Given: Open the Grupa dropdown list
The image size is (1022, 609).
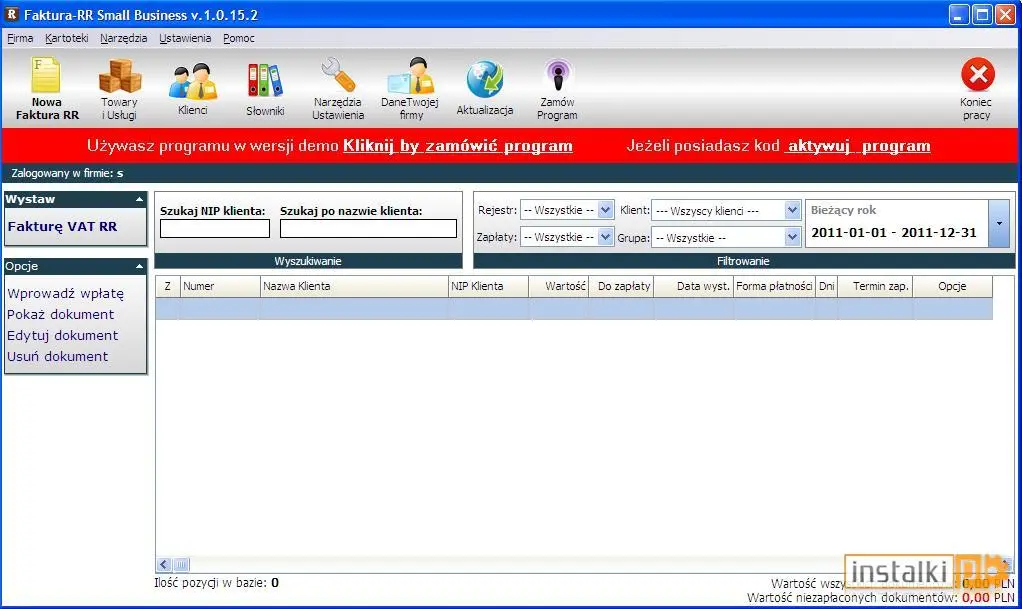Looking at the screenshot, I should tap(792, 237).
